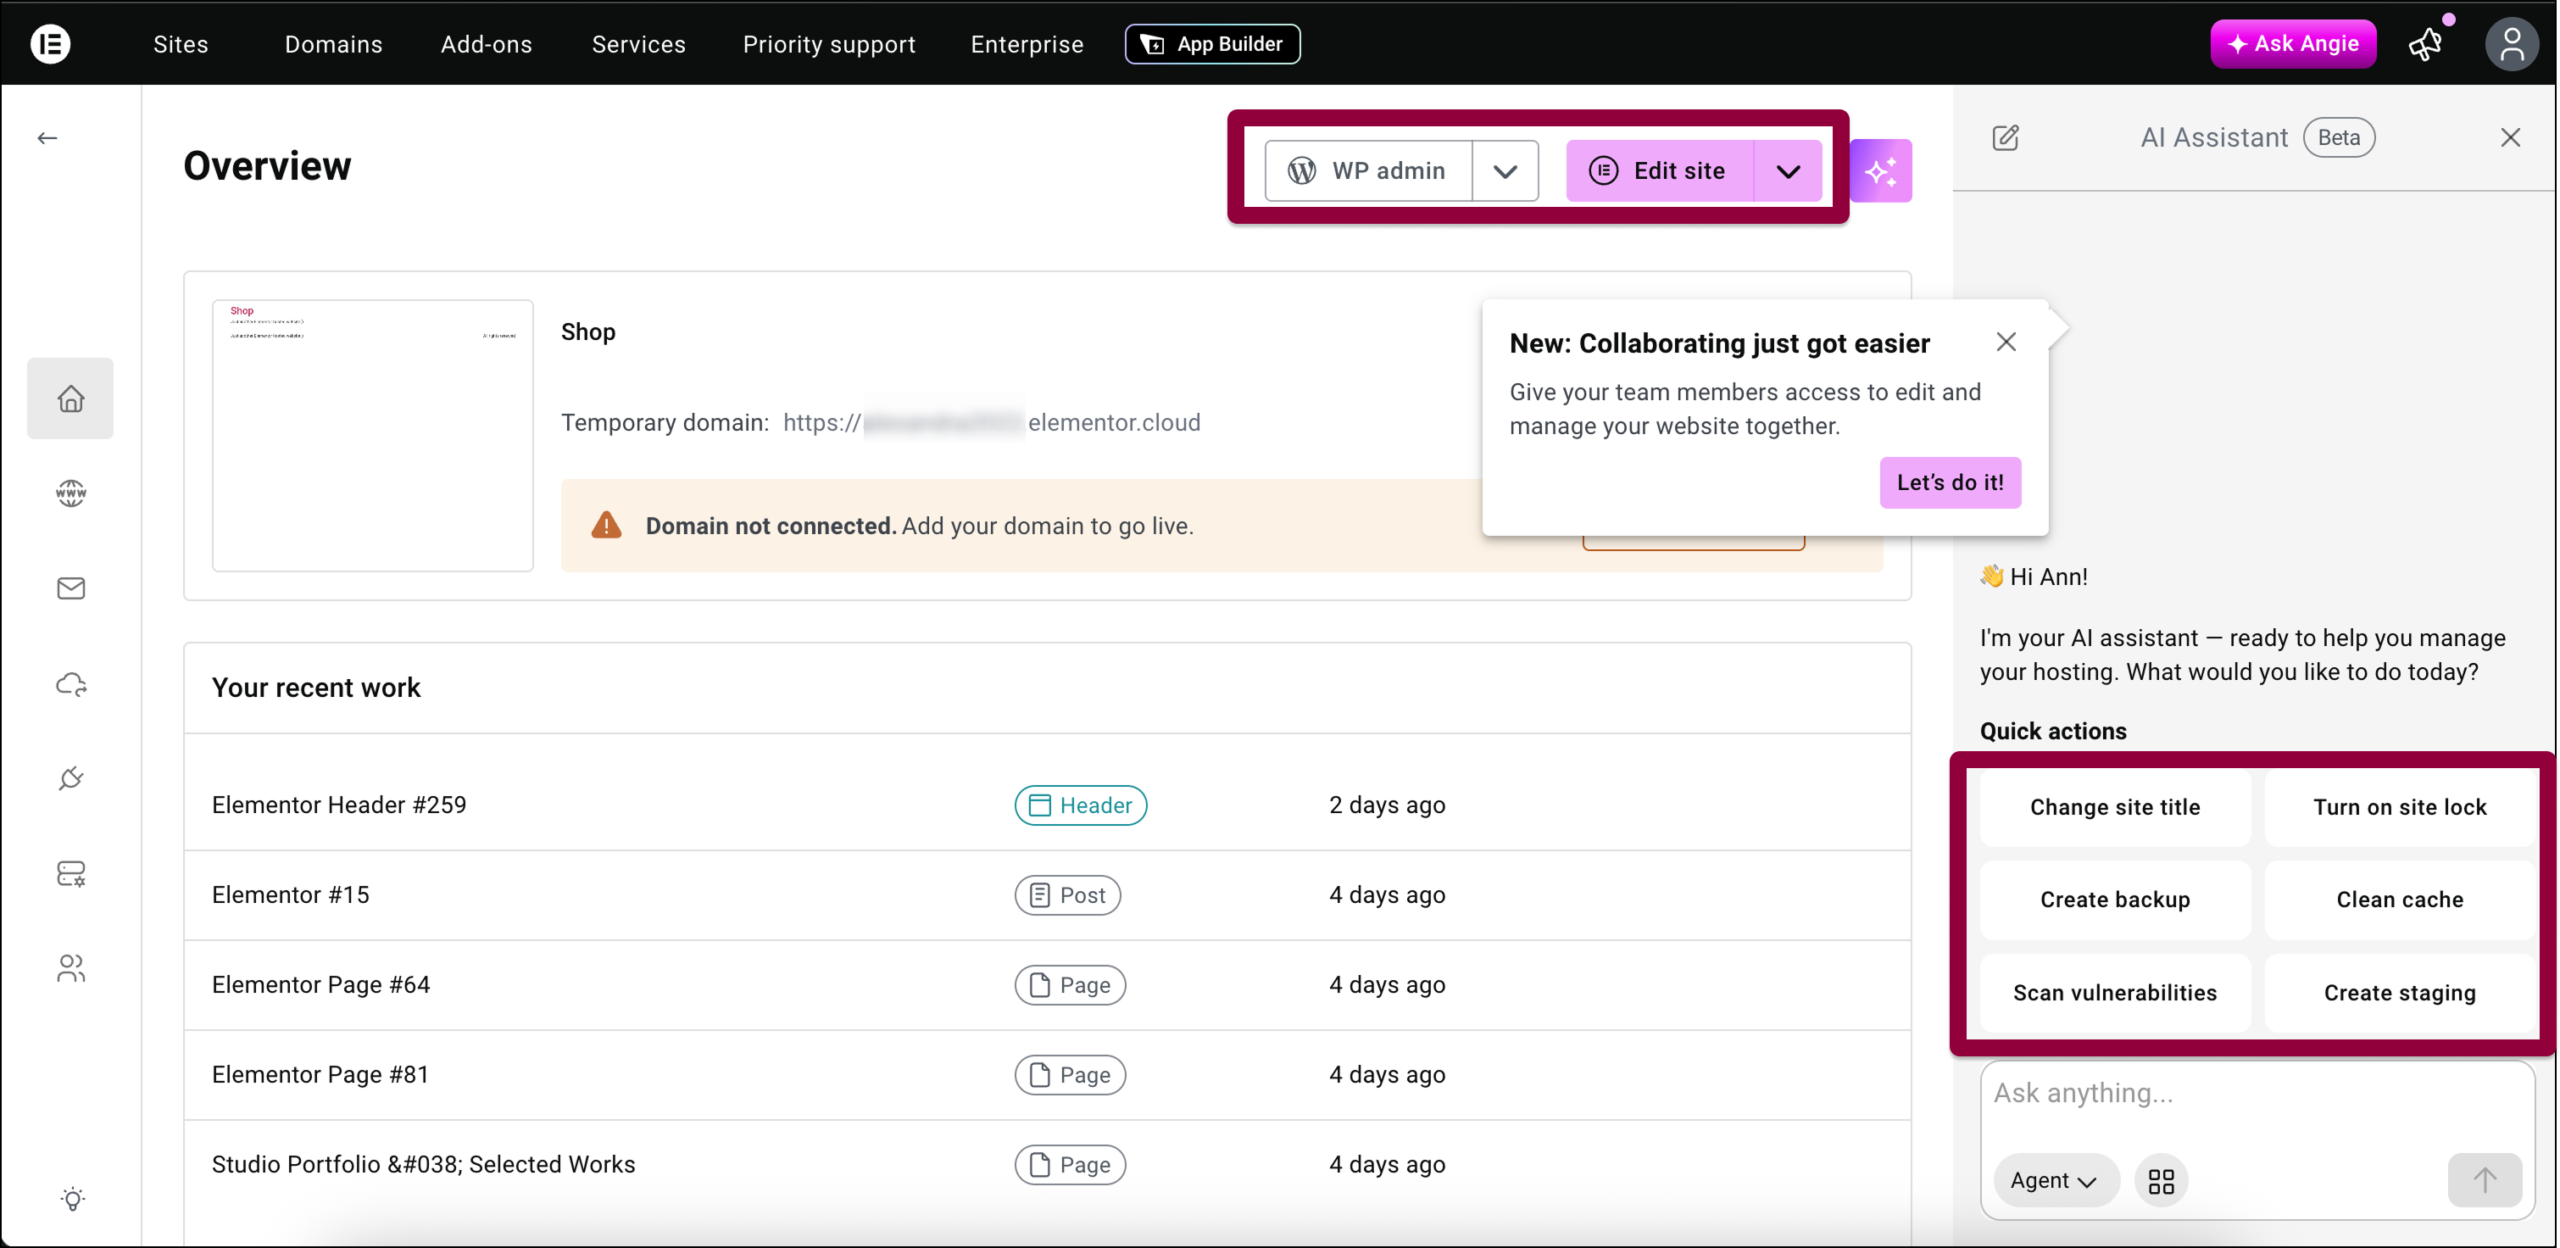The height and width of the screenshot is (1248, 2560).
Task: Start a new chat with compose icon
Action: pyautogui.click(x=2005, y=138)
